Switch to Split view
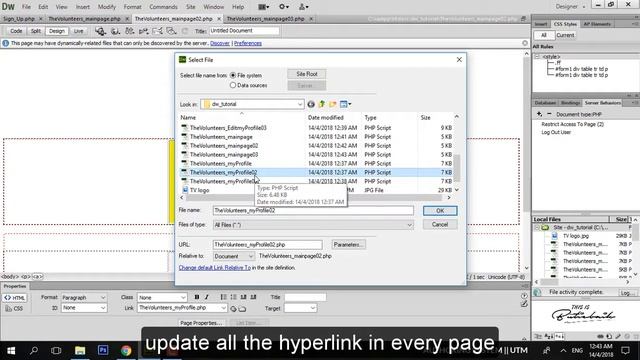This screenshot has width=640, height=360. click(36, 31)
